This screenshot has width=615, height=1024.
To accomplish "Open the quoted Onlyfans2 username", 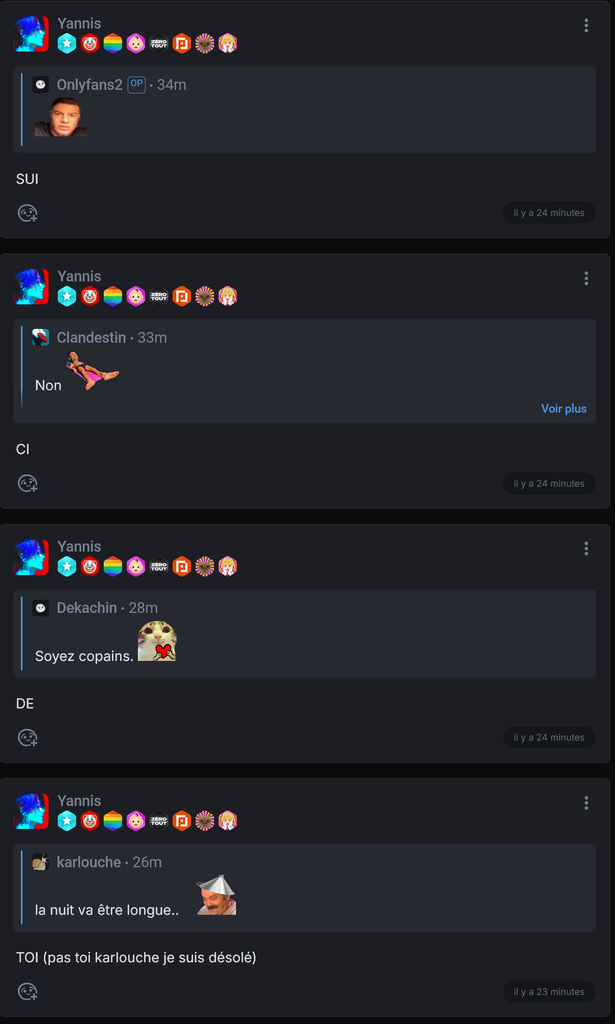I will (x=89, y=85).
